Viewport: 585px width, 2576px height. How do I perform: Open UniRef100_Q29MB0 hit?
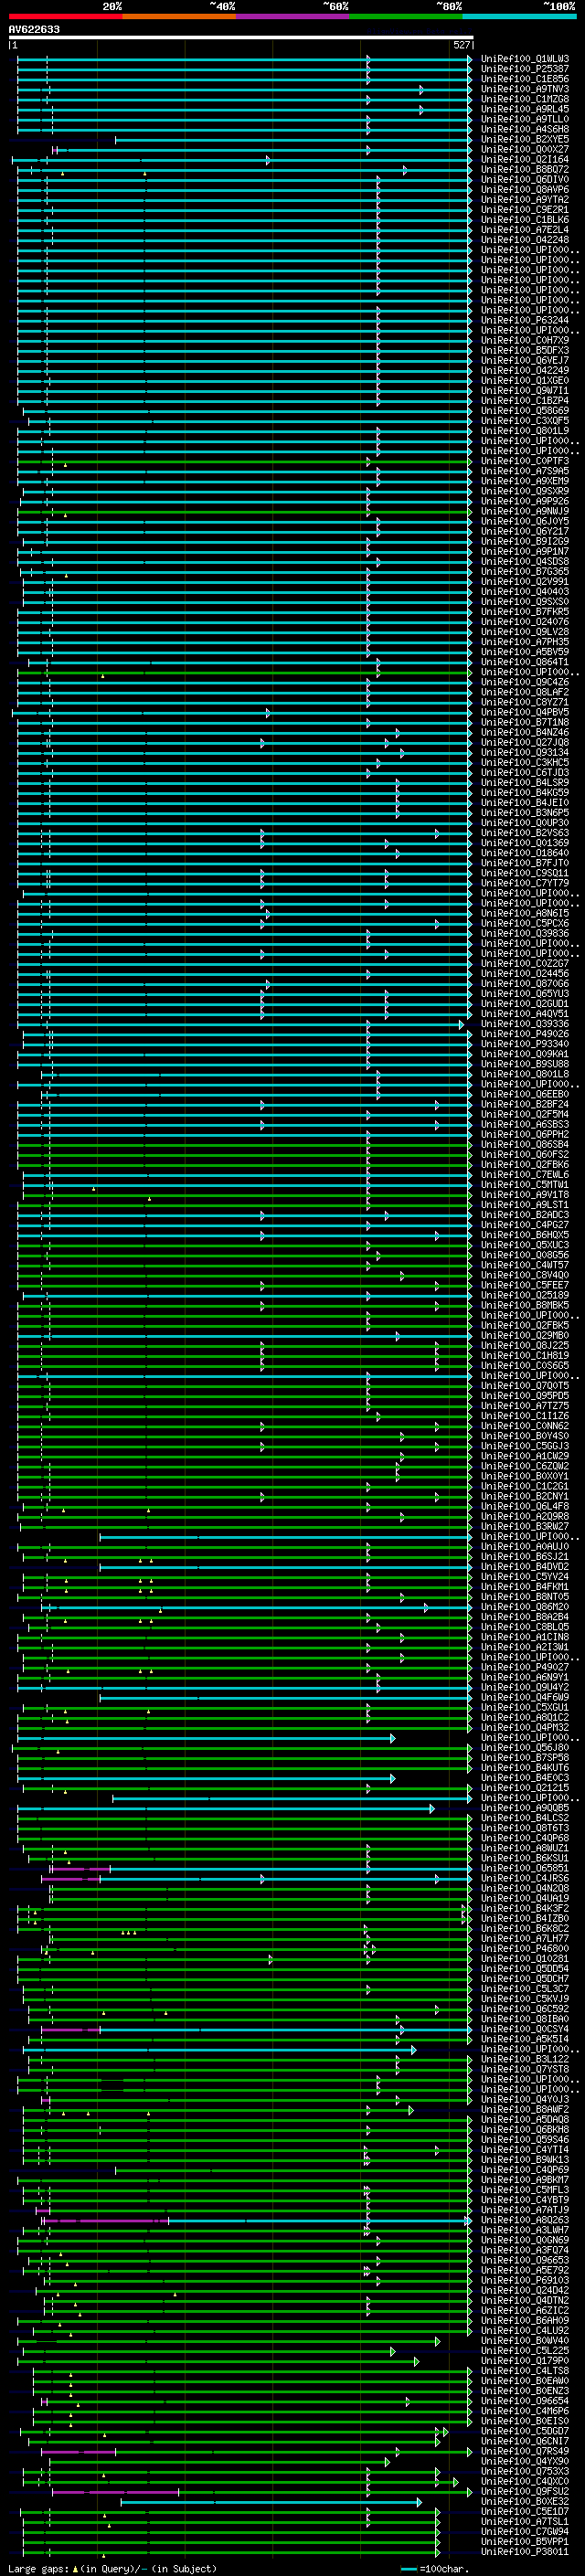tap(525, 1335)
